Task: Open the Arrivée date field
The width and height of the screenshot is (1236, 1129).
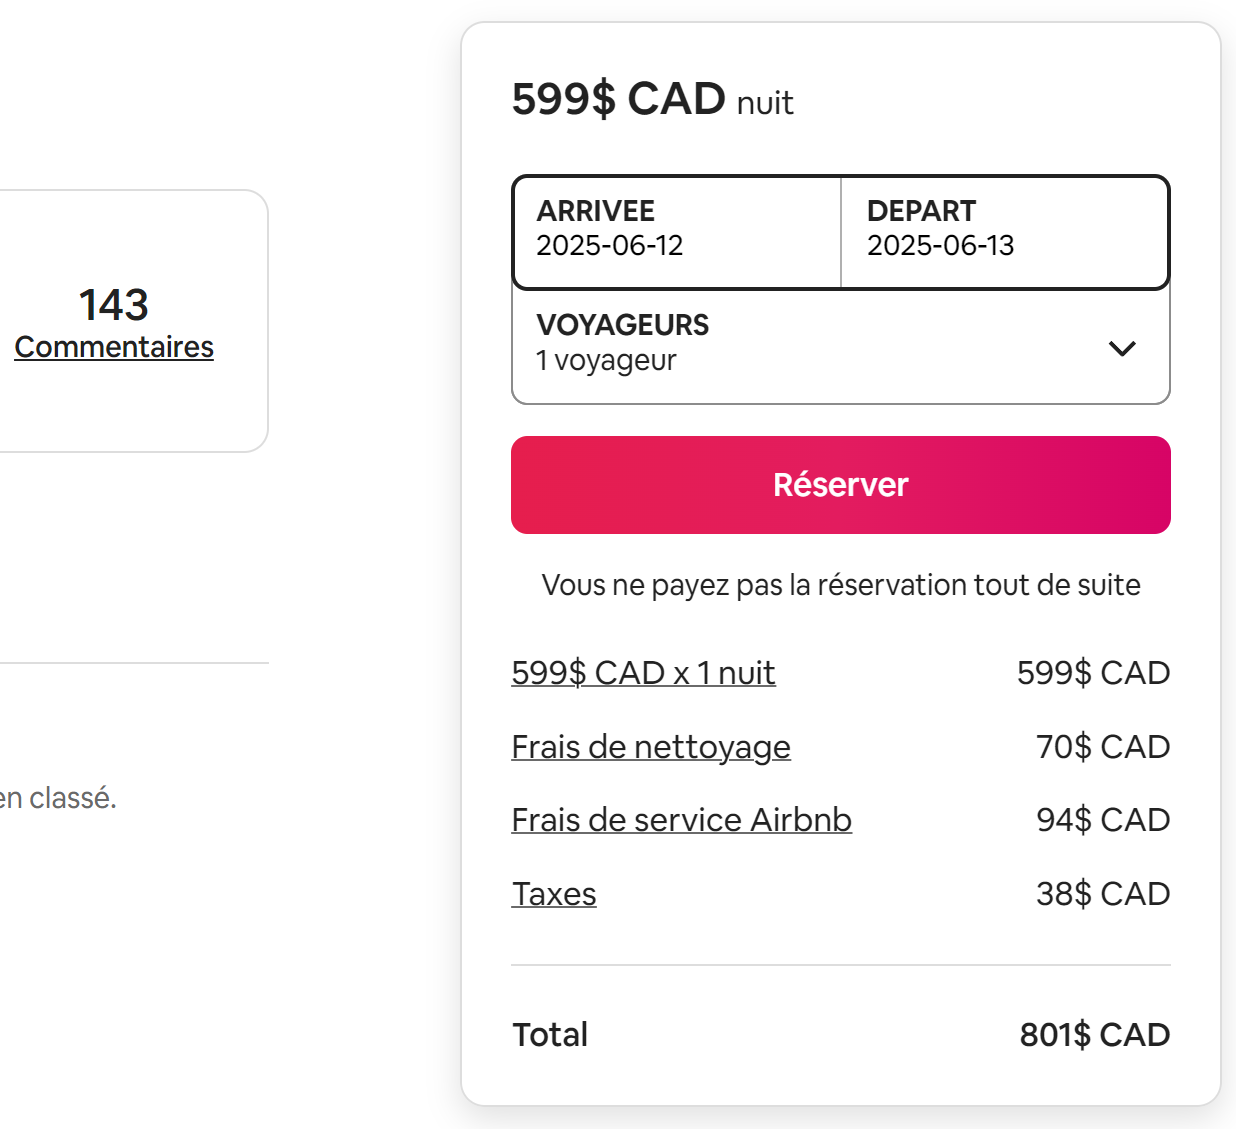Action: point(677,232)
